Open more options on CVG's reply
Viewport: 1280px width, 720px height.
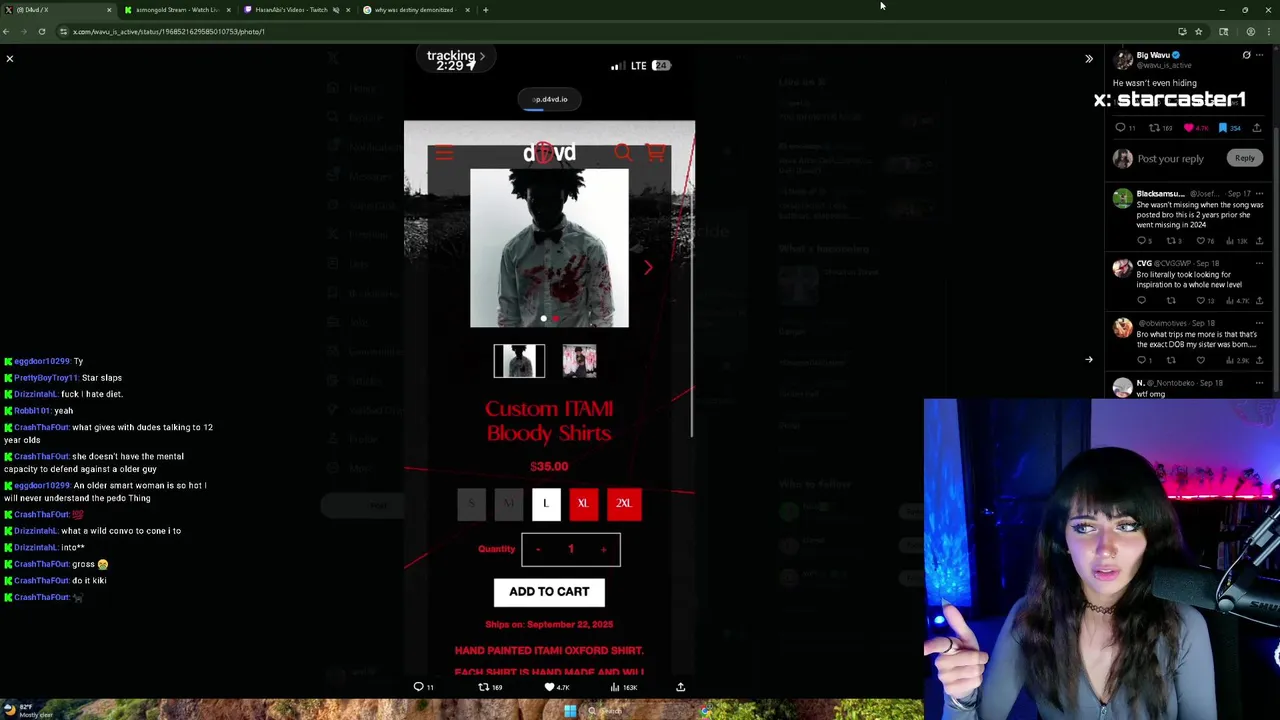pyautogui.click(x=1259, y=264)
